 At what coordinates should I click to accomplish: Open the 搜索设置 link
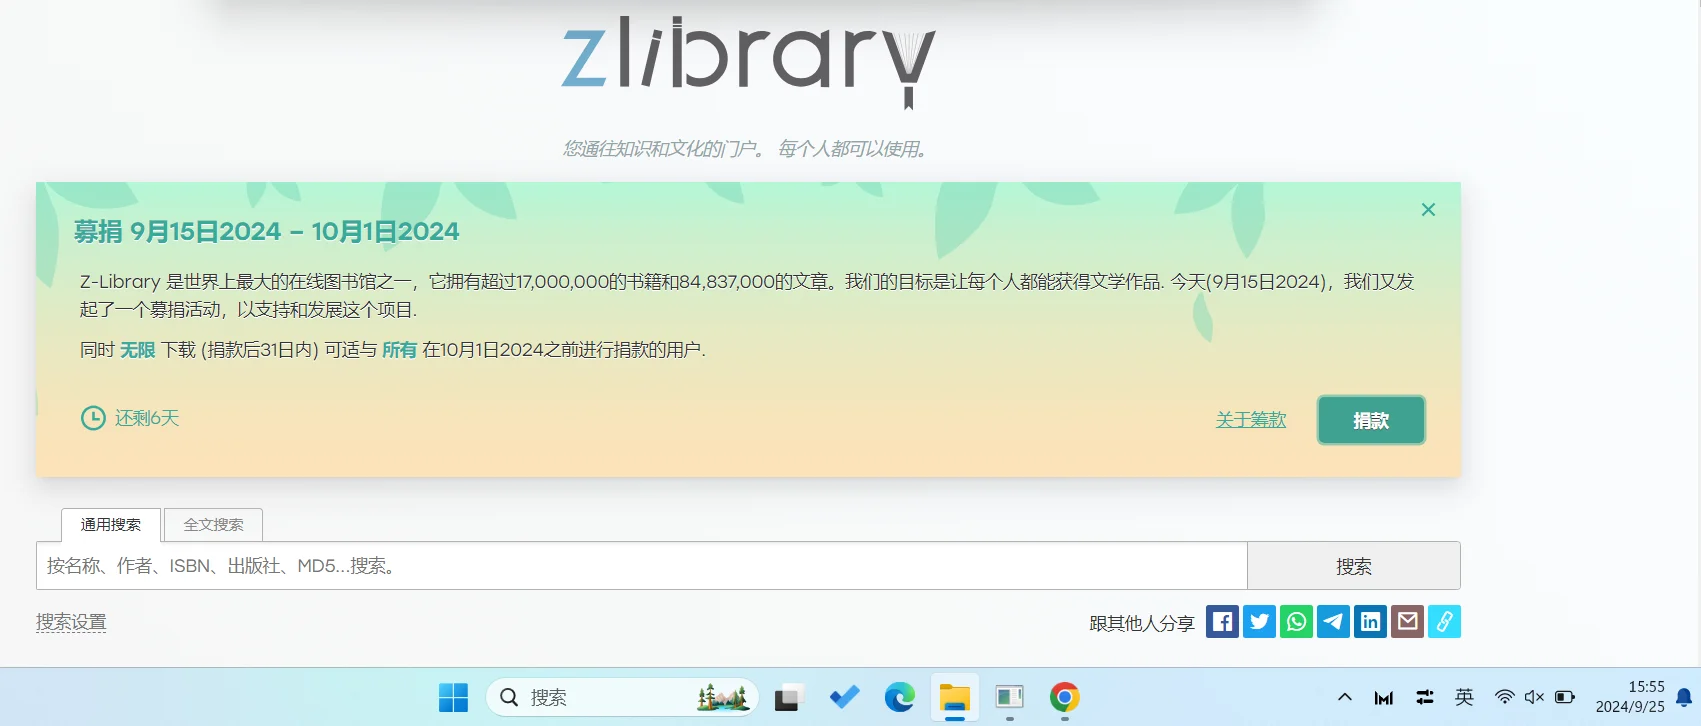pyautogui.click(x=71, y=622)
